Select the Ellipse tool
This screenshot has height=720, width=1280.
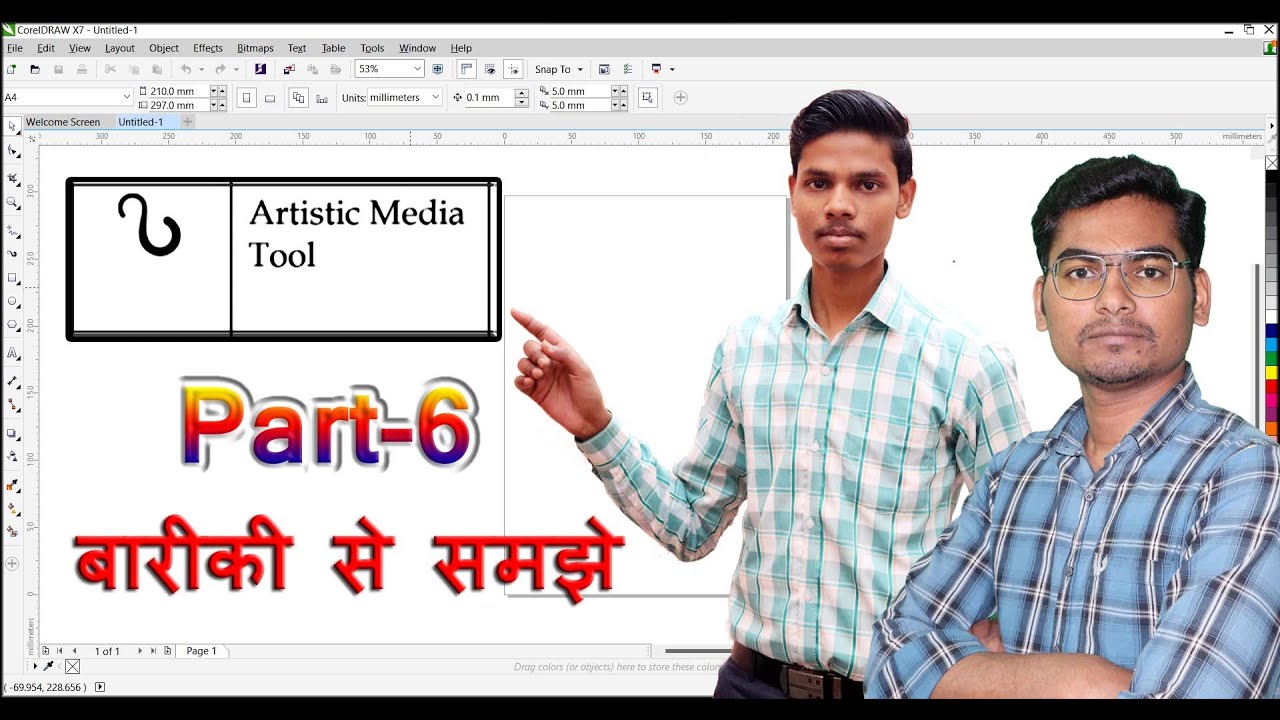[12, 301]
